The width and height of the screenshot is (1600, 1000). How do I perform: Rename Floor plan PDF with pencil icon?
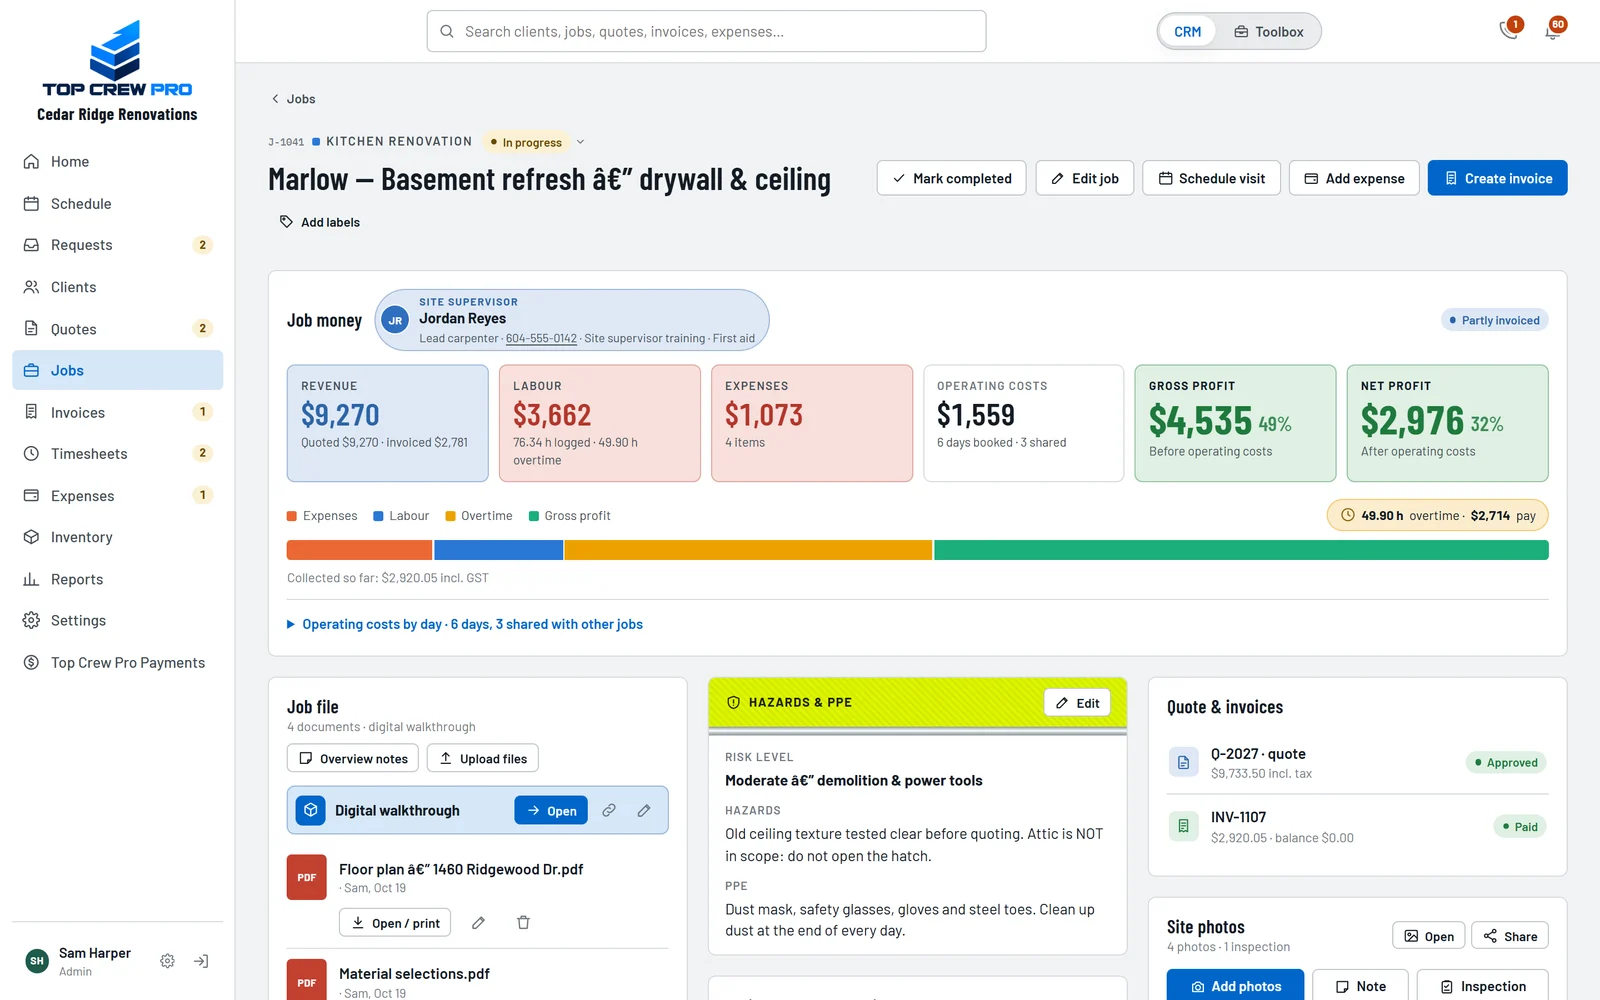[479, 922]
